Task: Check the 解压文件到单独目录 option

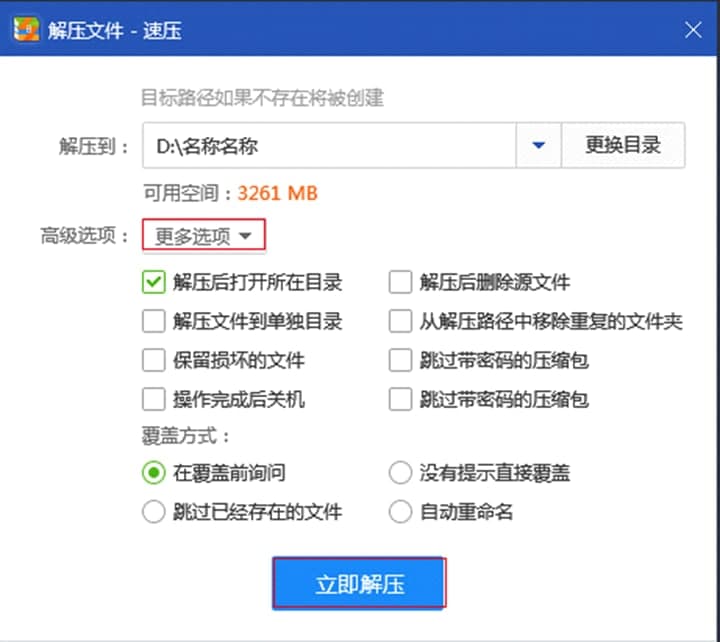Action: click(153, 322)
